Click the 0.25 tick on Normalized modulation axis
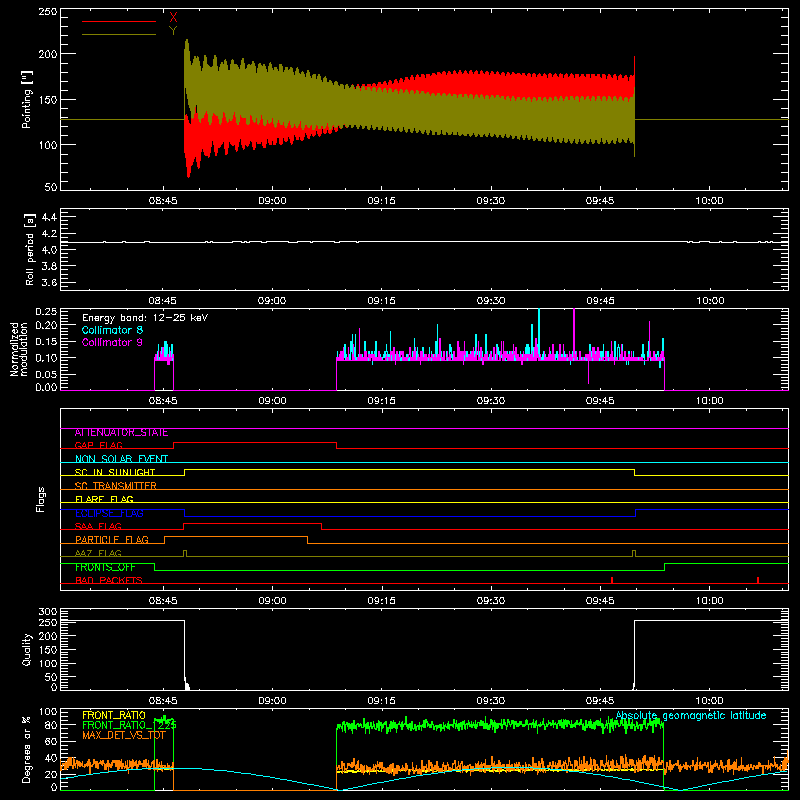Viewport: 800px width, 800px height. point(46,311)
